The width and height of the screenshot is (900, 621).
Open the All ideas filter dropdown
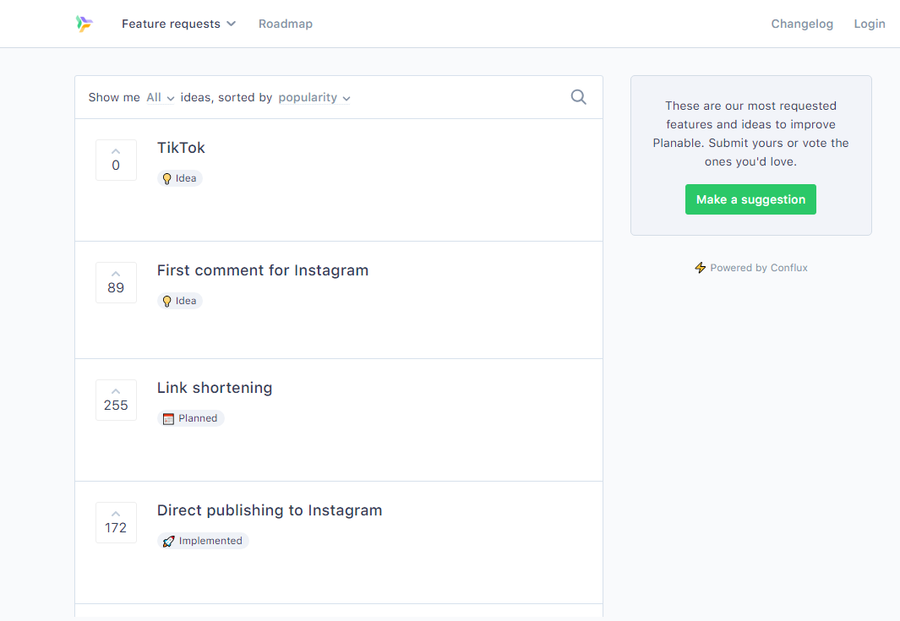pos(160,98)
